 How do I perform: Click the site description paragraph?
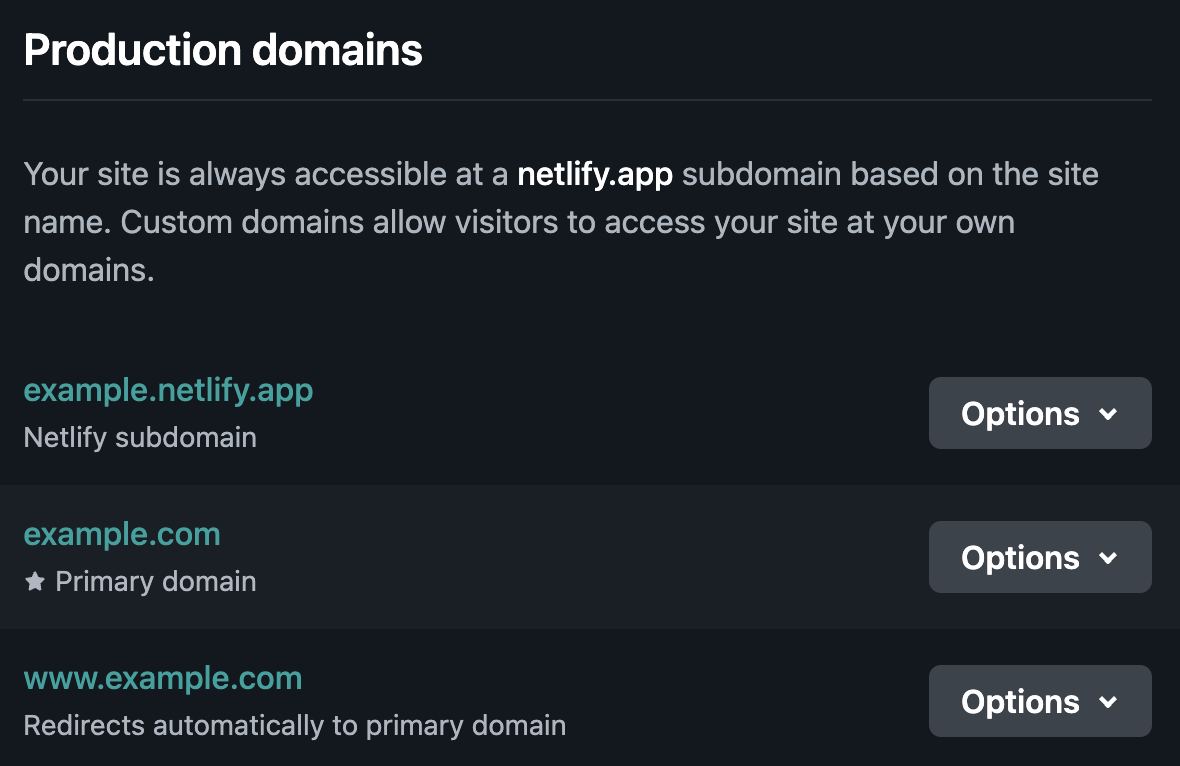[560, 221]
